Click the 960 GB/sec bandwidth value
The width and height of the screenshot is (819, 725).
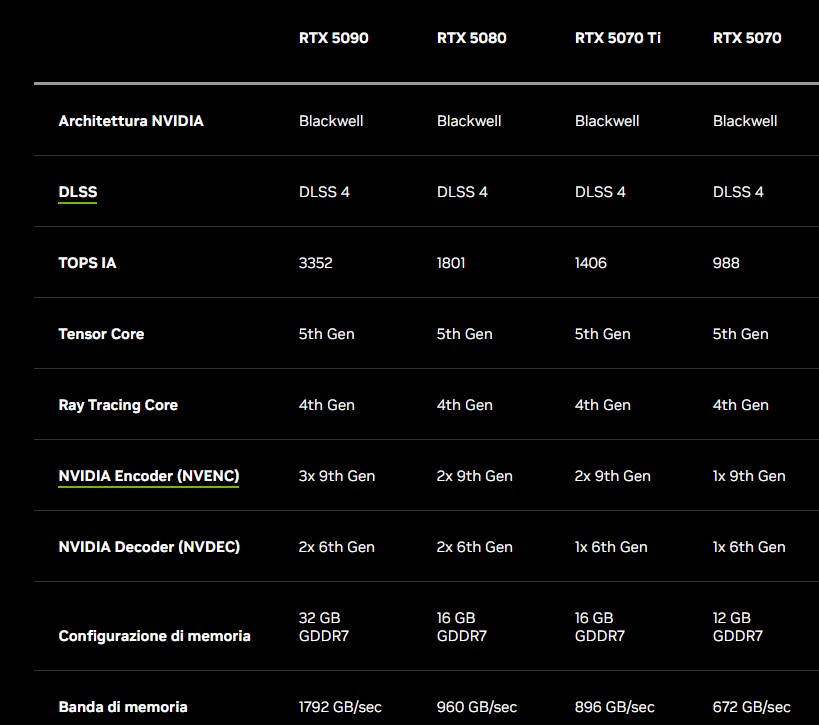point(477,707)
